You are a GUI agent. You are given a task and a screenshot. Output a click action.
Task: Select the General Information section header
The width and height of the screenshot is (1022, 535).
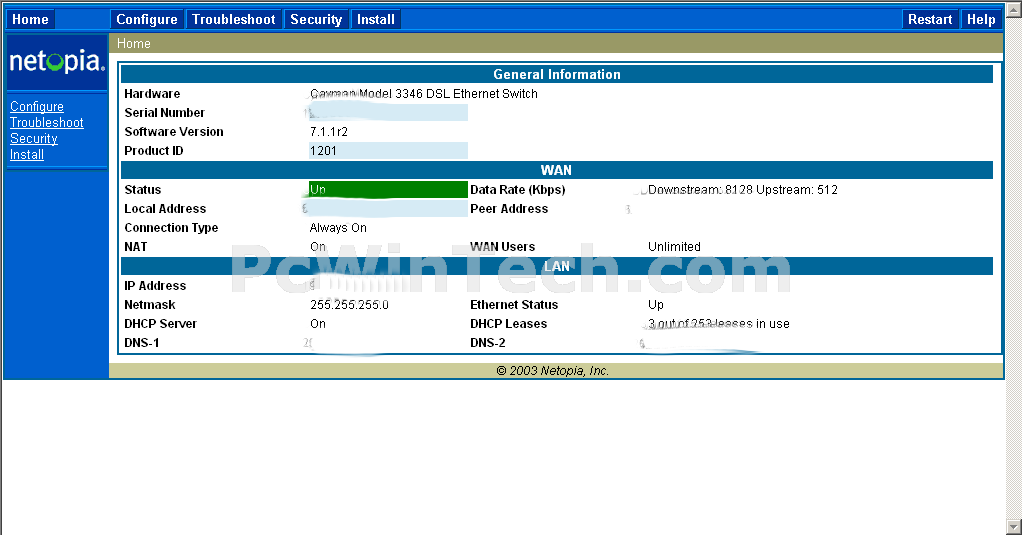pyautogui.click(x=557, y=74)
